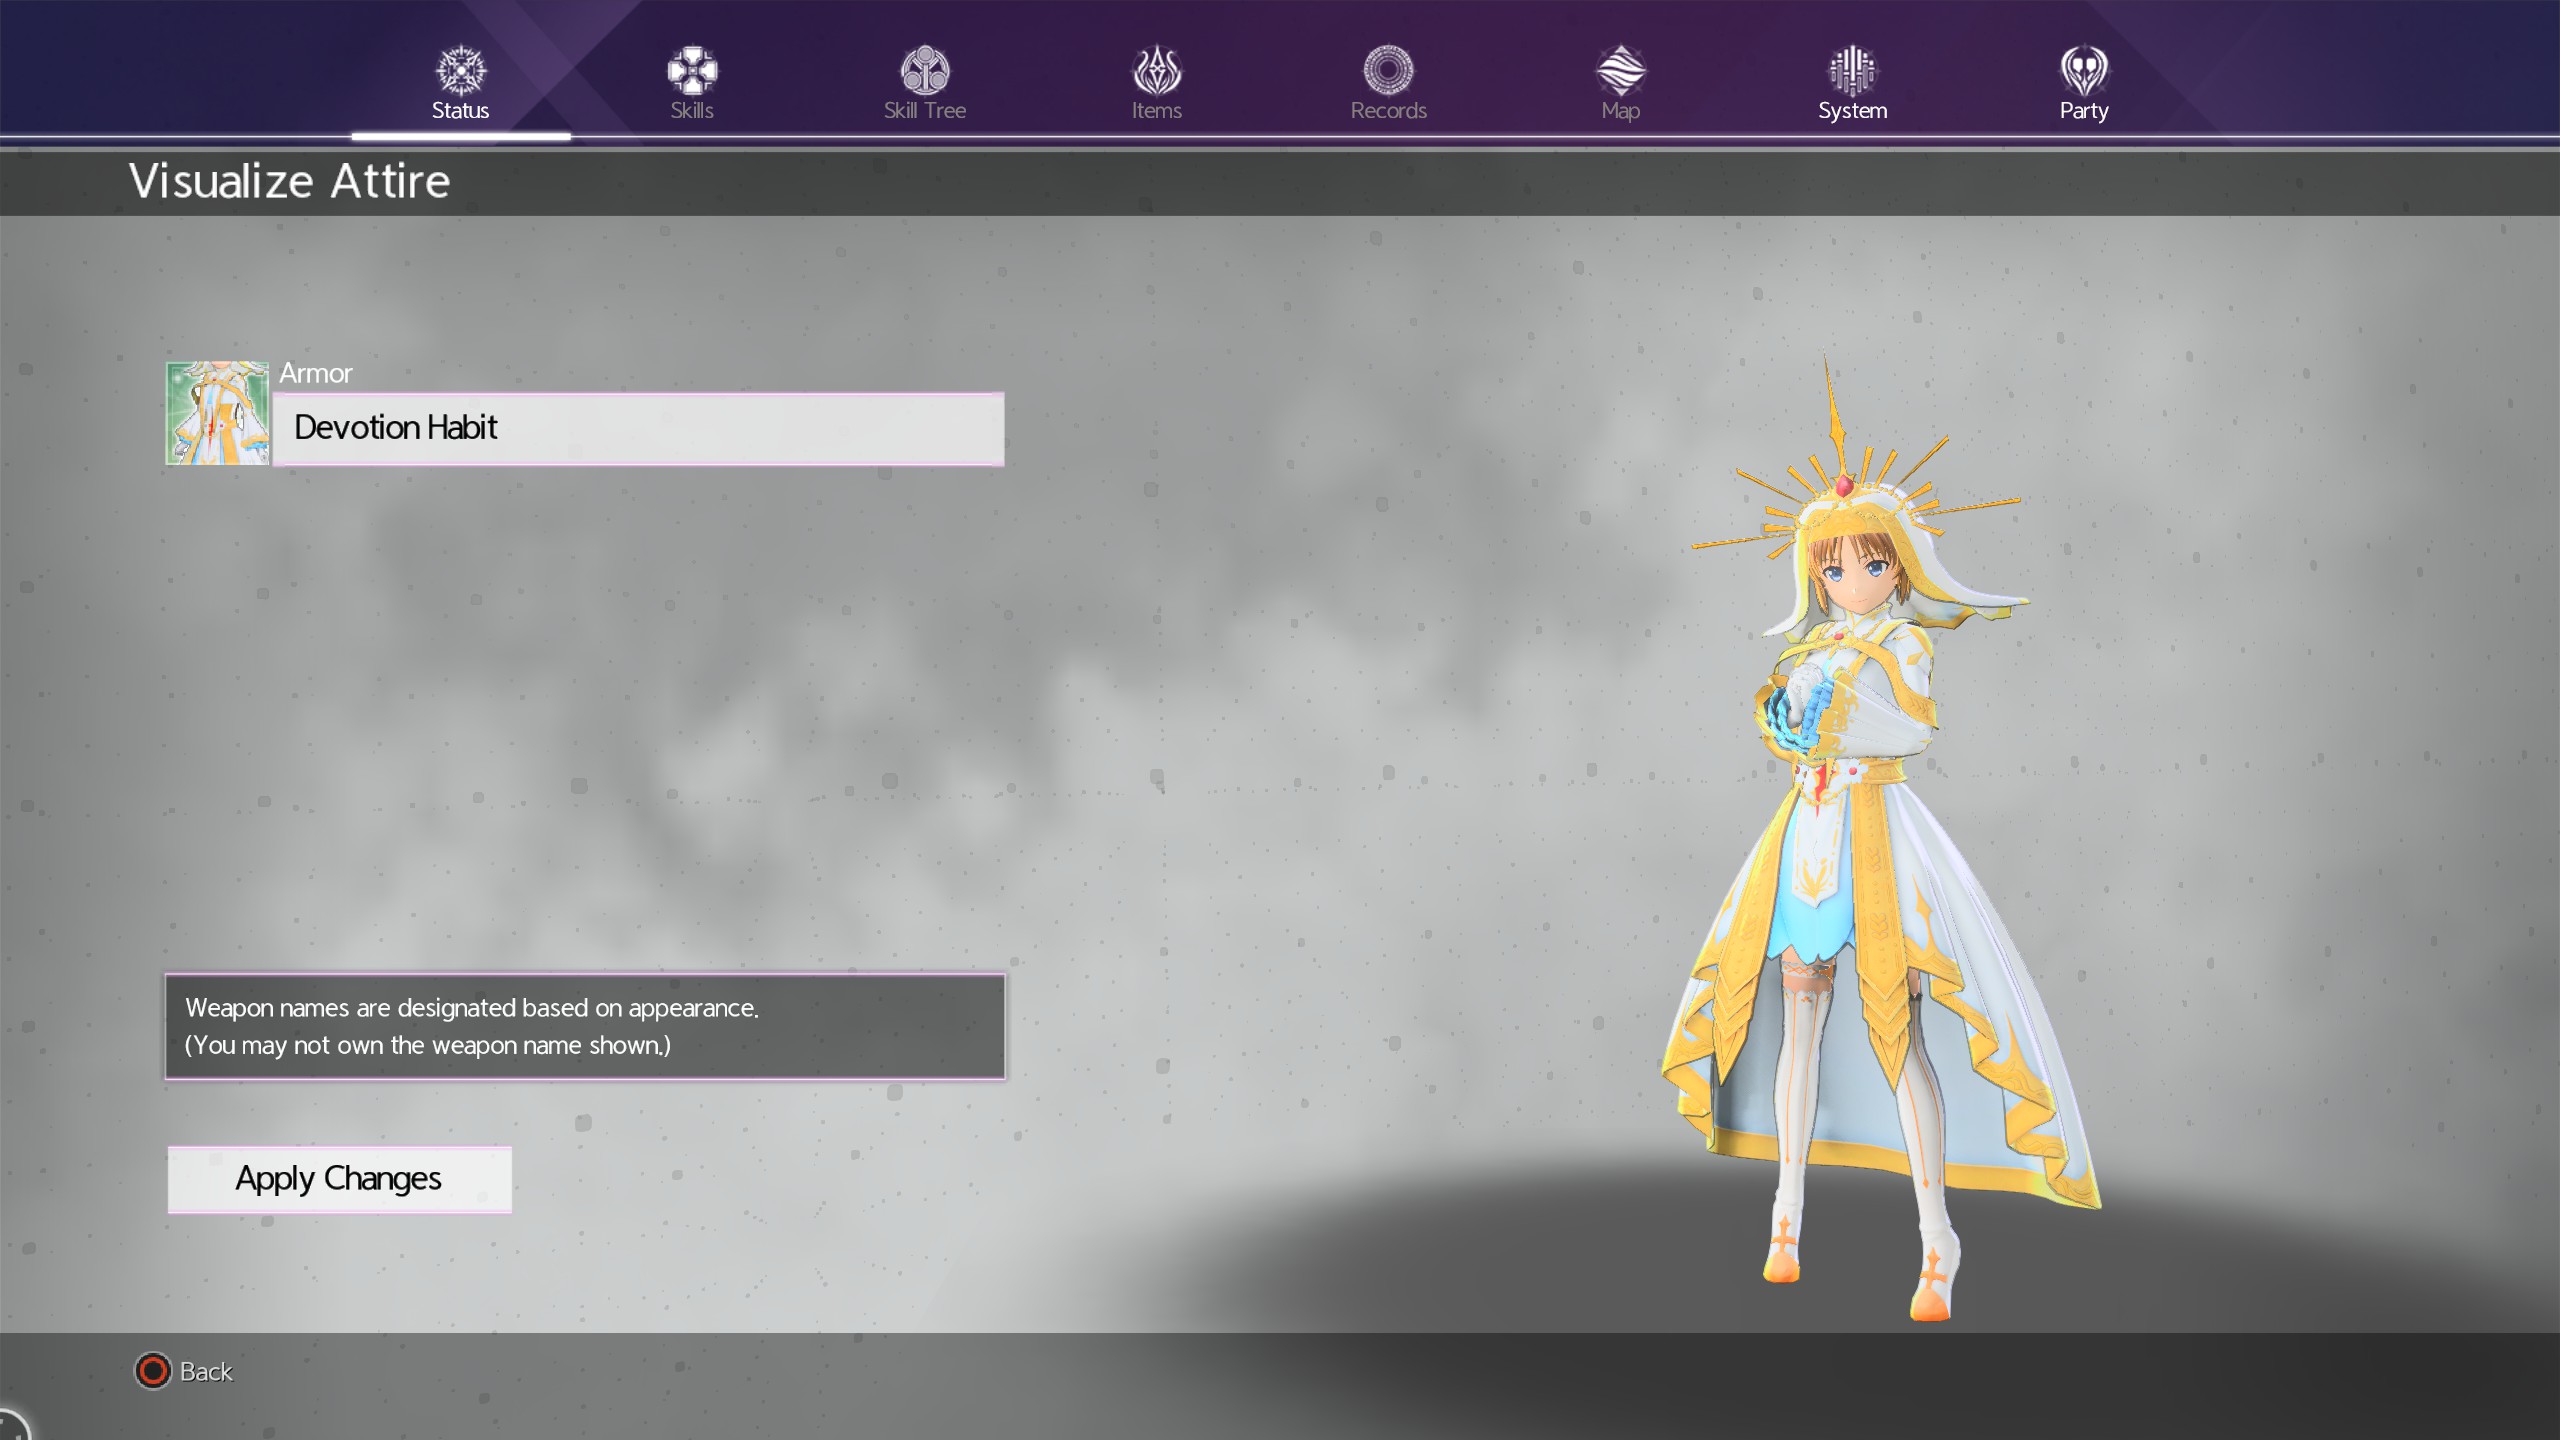
Task: Open the Map menu icon
Action: (1621, 69)
